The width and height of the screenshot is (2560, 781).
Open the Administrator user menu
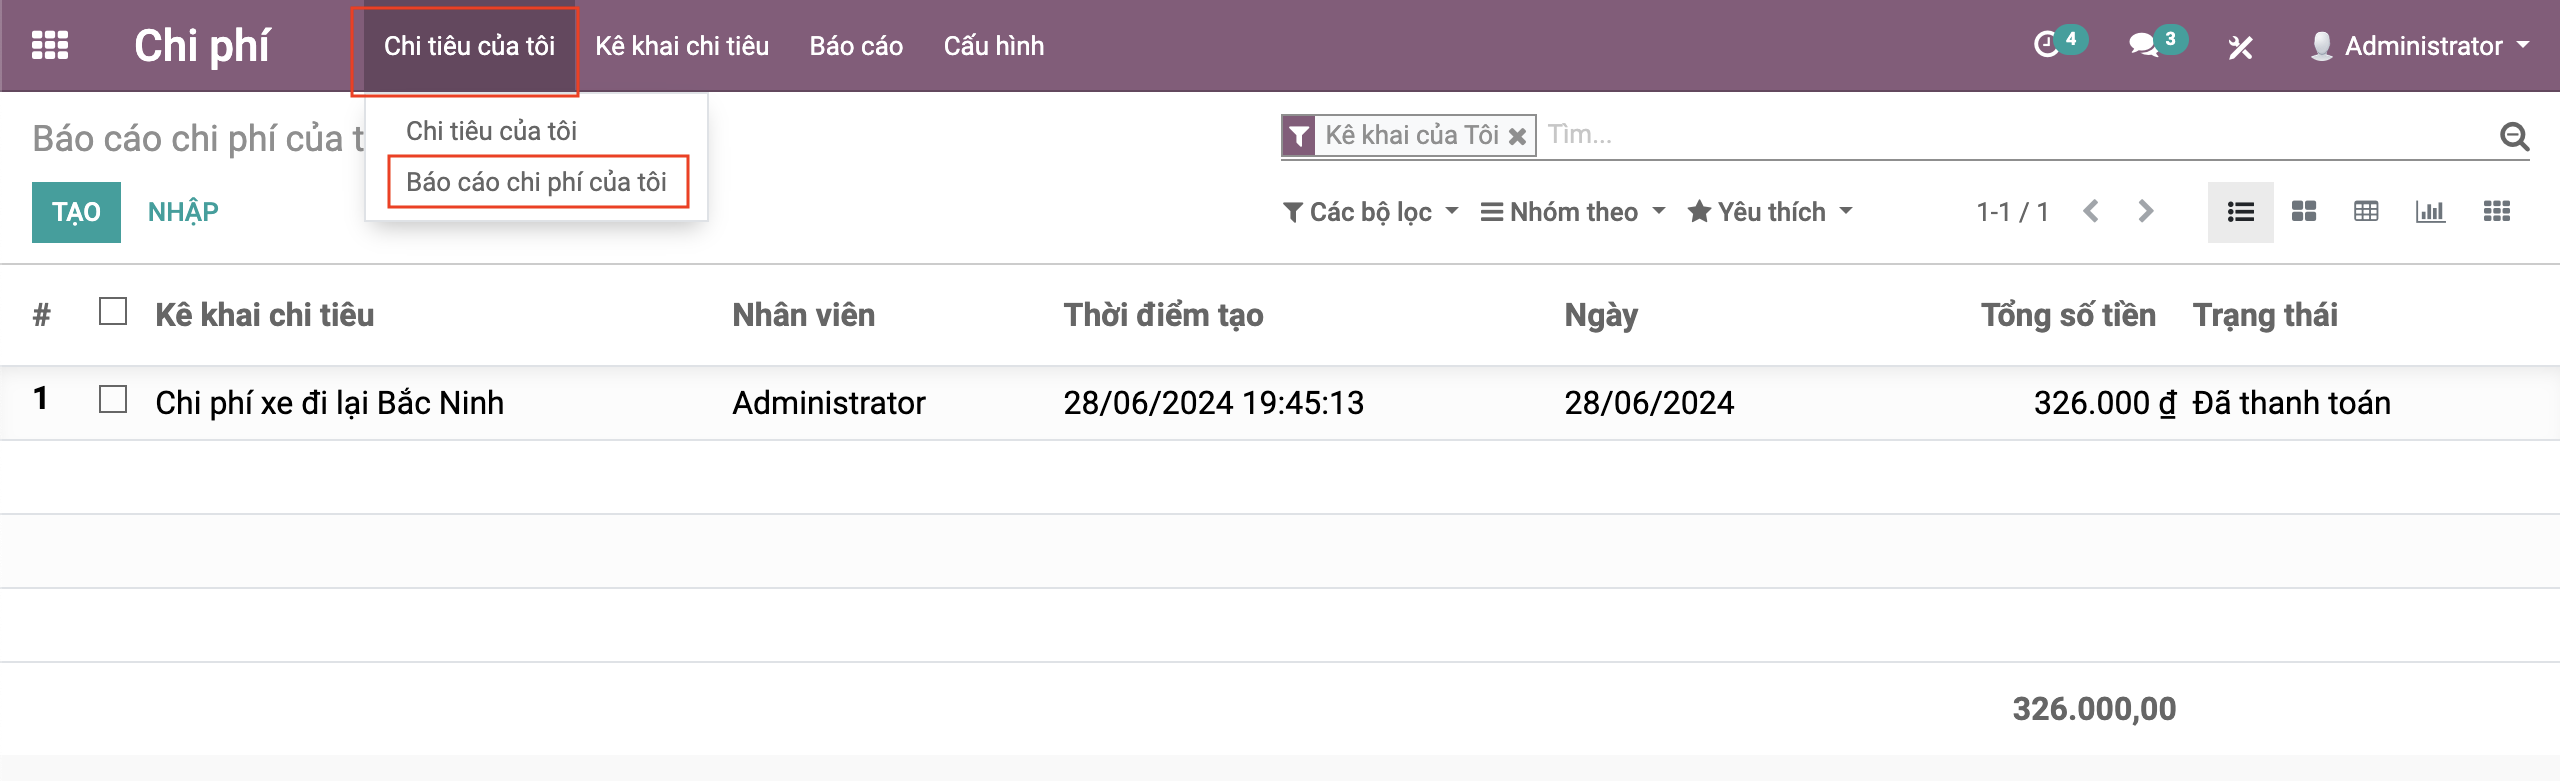[2421, 46]
